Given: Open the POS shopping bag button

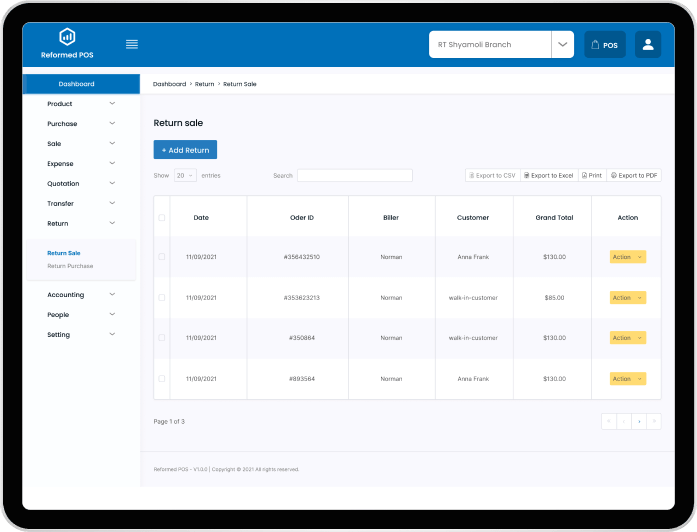Looking at the screenshot, I should click(x=604, y=45).
